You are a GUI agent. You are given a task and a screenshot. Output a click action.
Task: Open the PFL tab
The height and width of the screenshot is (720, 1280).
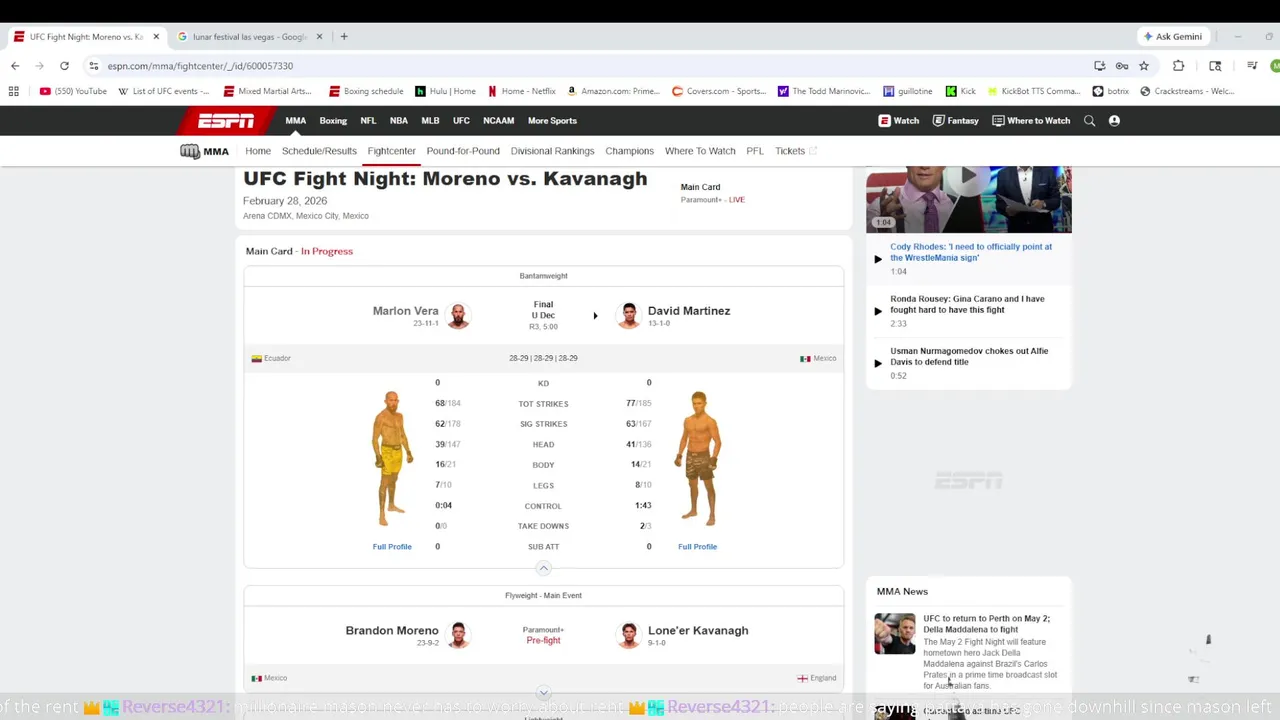pos(755,151)
